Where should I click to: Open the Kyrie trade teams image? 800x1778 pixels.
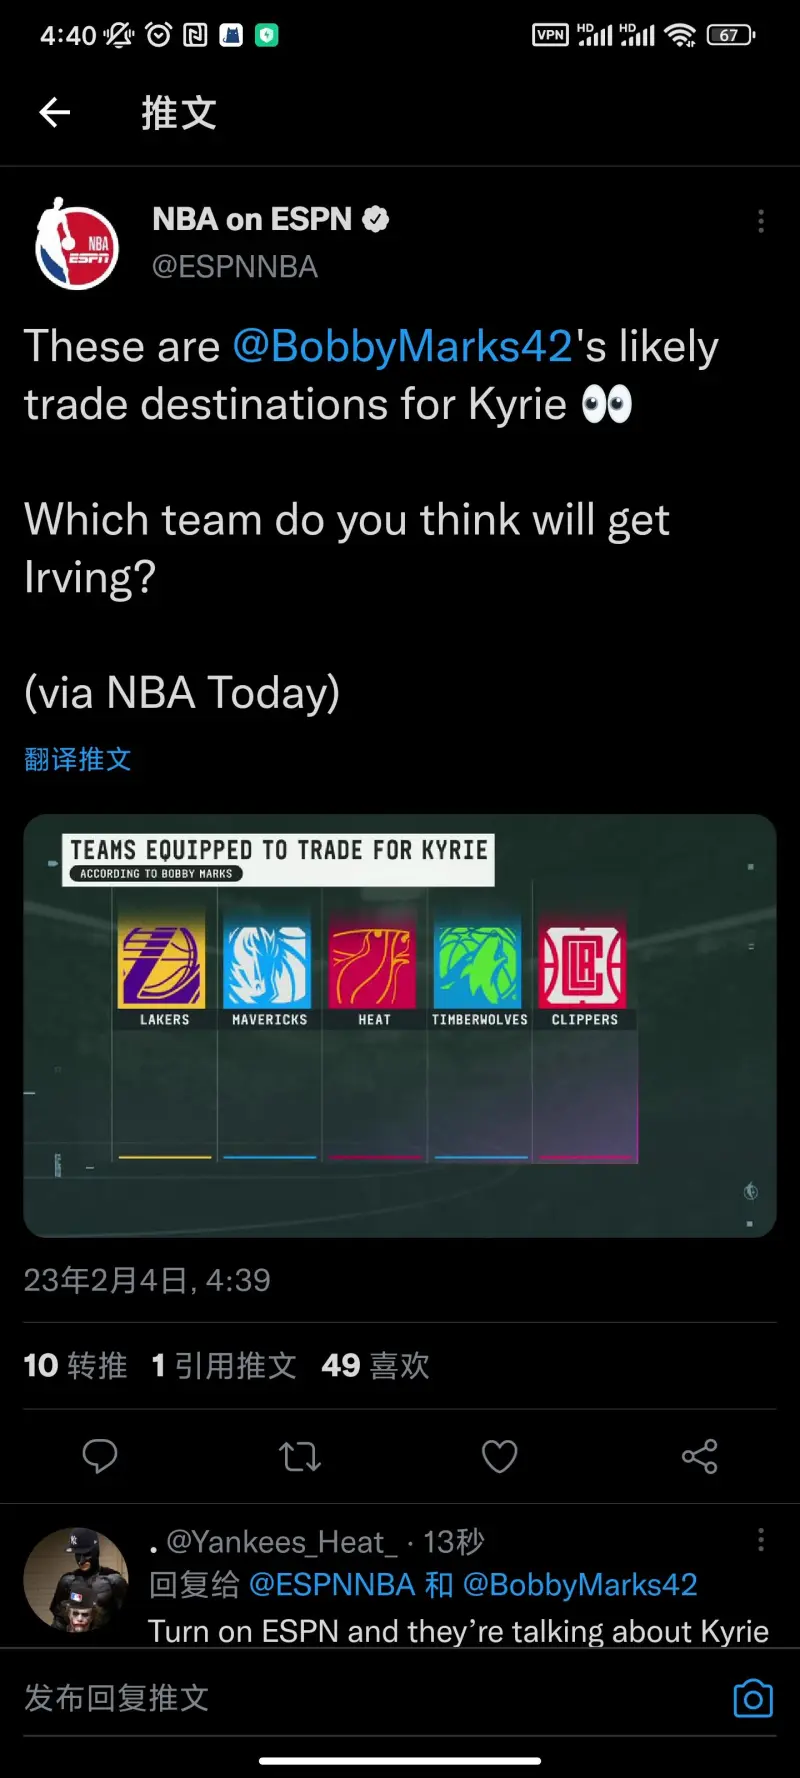[x=400, y=1026]
